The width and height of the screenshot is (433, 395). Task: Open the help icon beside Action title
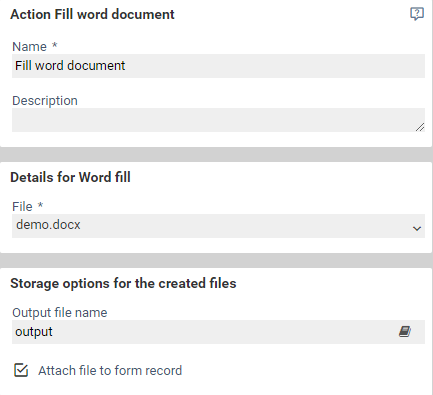point(417,14)
